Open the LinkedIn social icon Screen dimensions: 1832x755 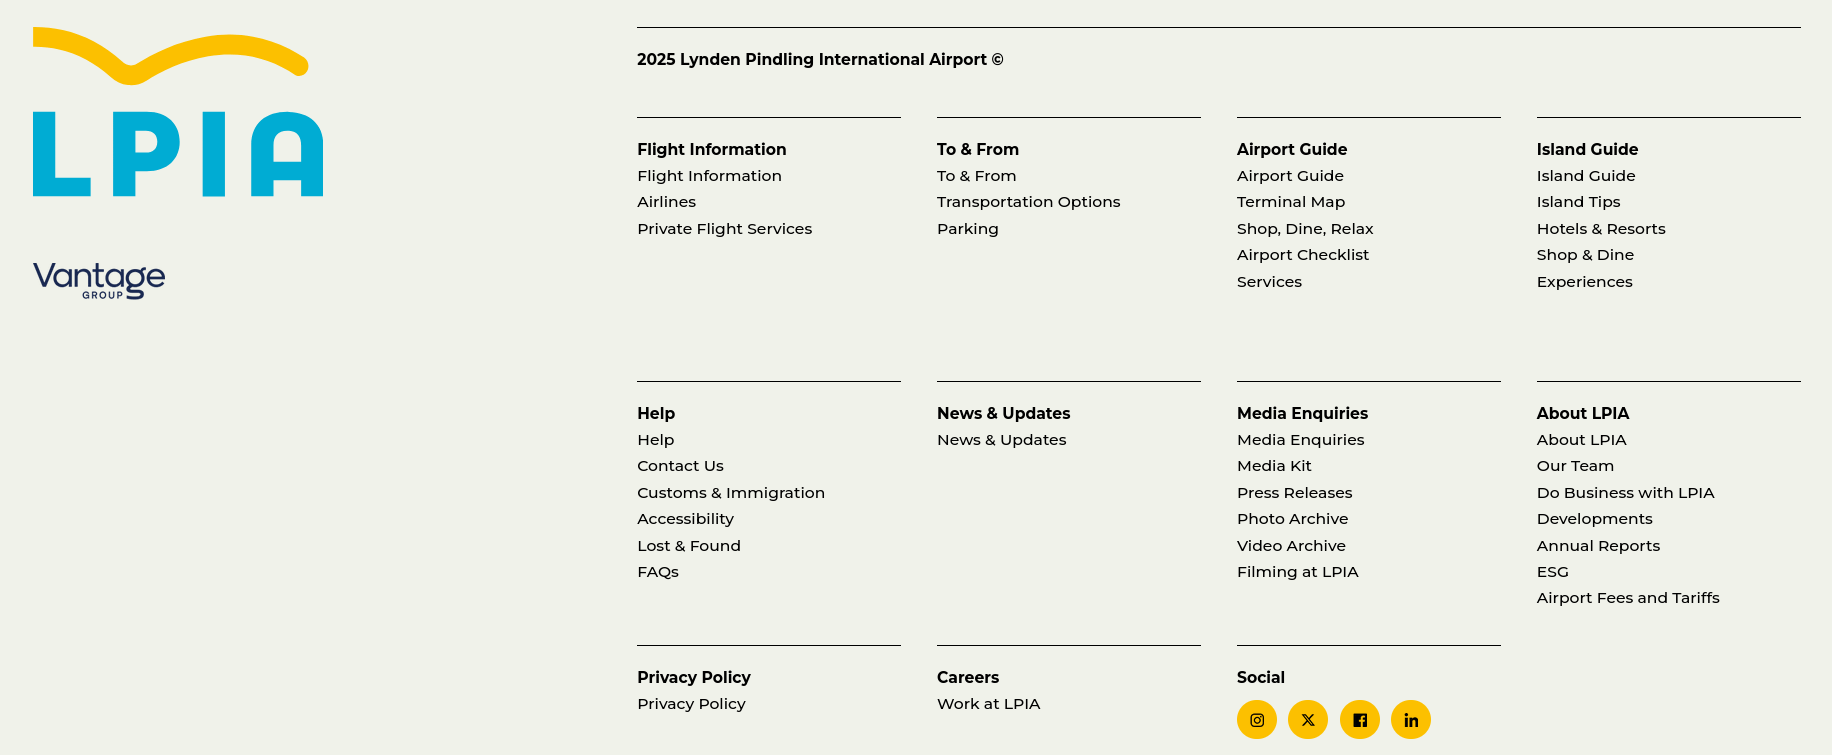point(1411,720)
